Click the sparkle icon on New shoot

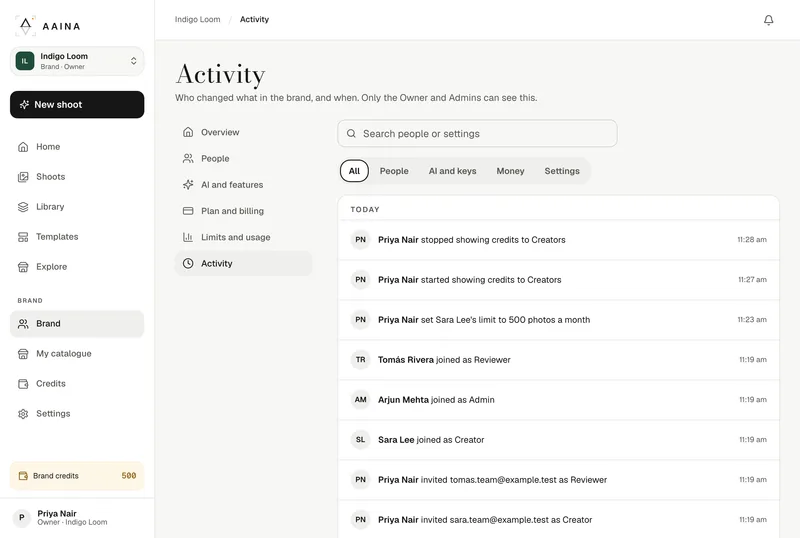(24, 105)
